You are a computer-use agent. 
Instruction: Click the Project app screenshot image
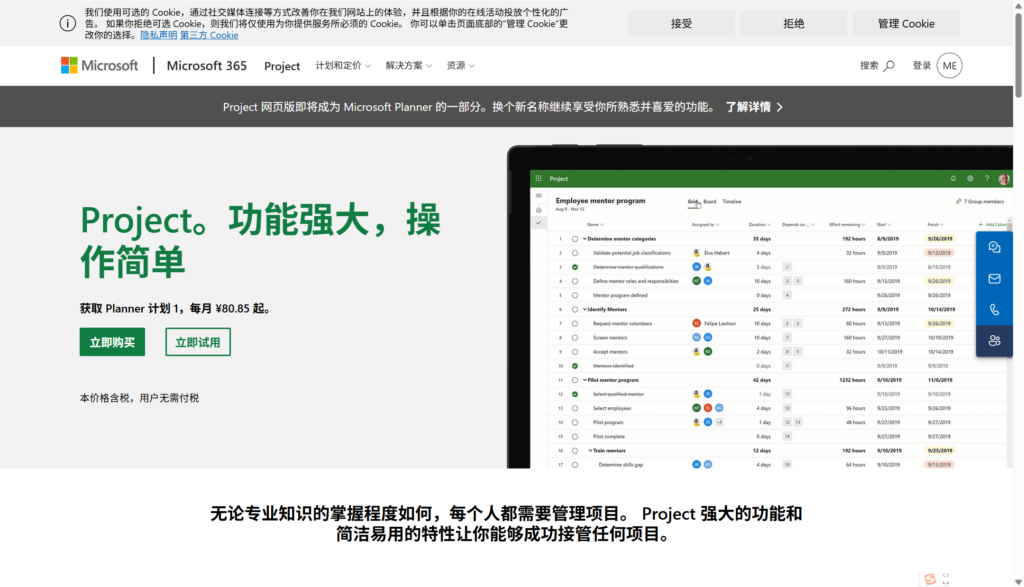point(760,307)
